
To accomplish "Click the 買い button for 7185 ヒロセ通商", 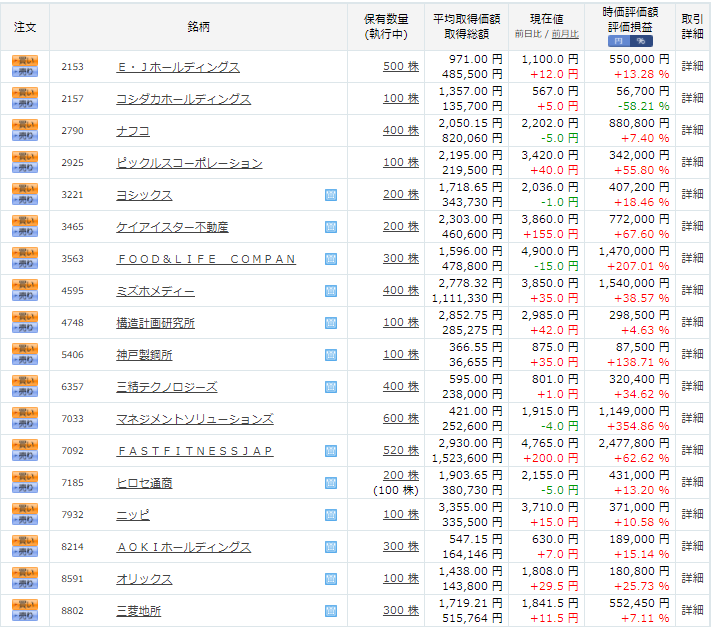I will (x=25, y=477).
